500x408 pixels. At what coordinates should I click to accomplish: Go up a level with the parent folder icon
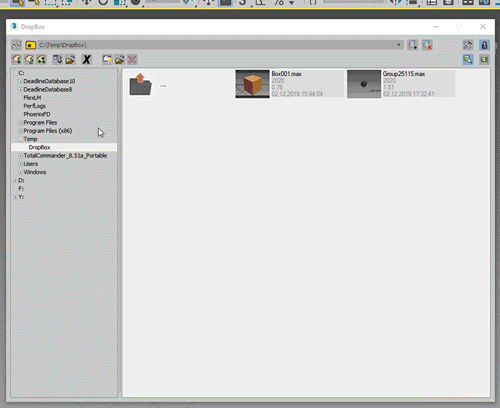pos(140,84)
